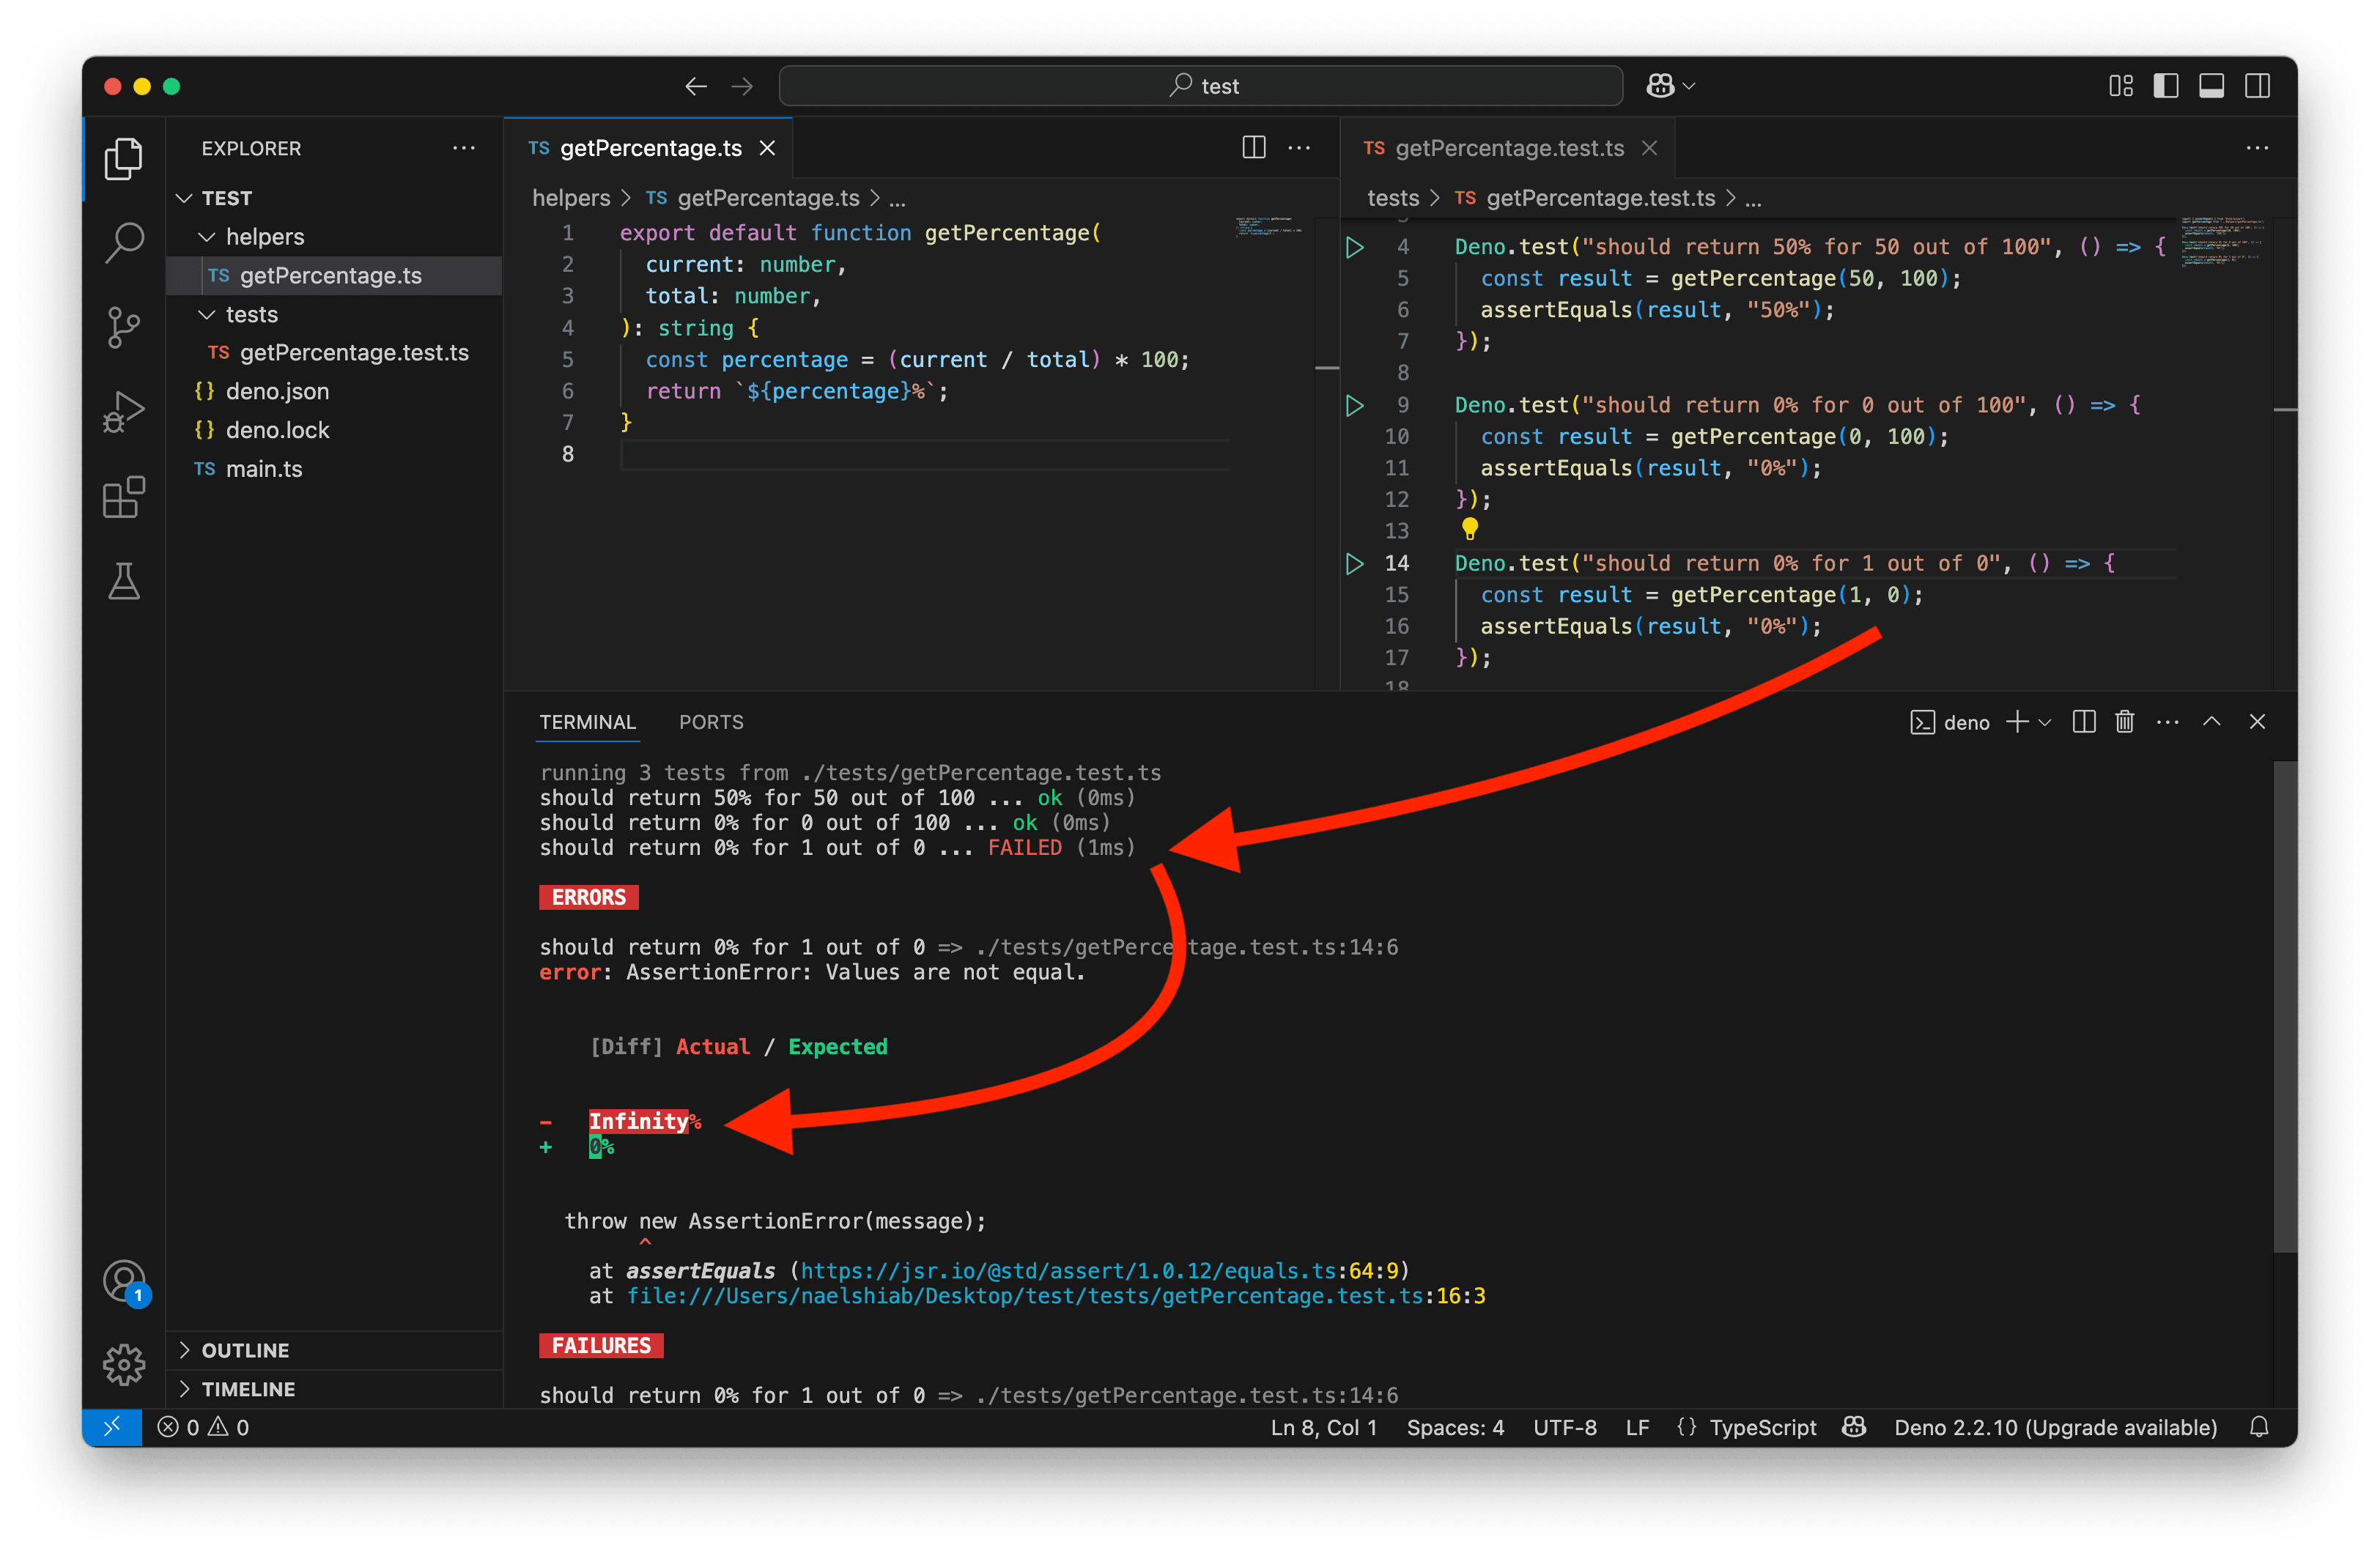This screenshot has width=2380, height=1556.
Task: Open remote window indicator in status bar
Action: coord(111,1427)
